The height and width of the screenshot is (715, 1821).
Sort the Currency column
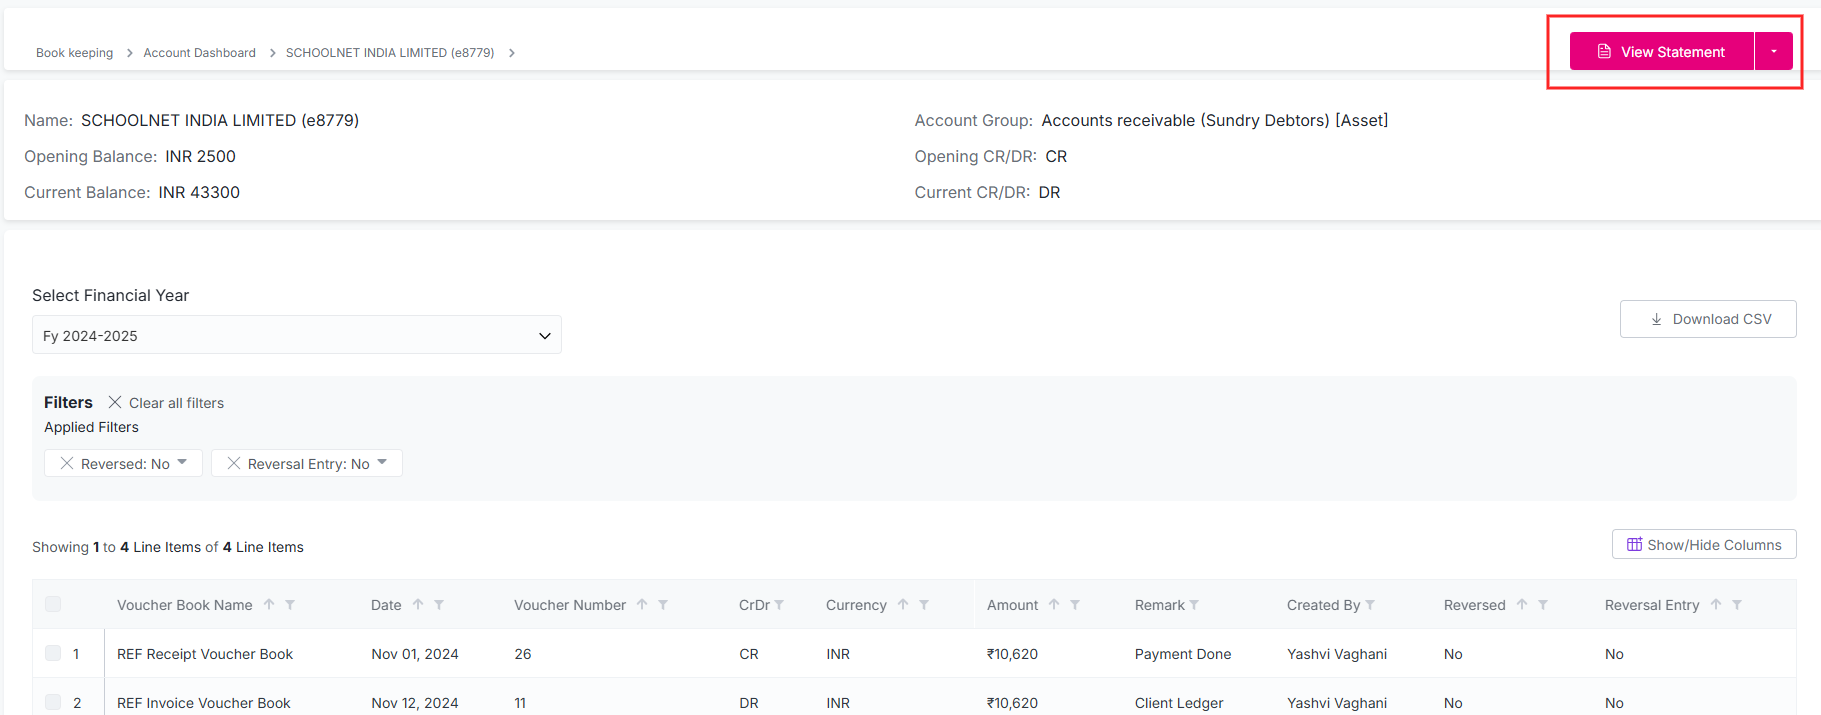(903, 605)
